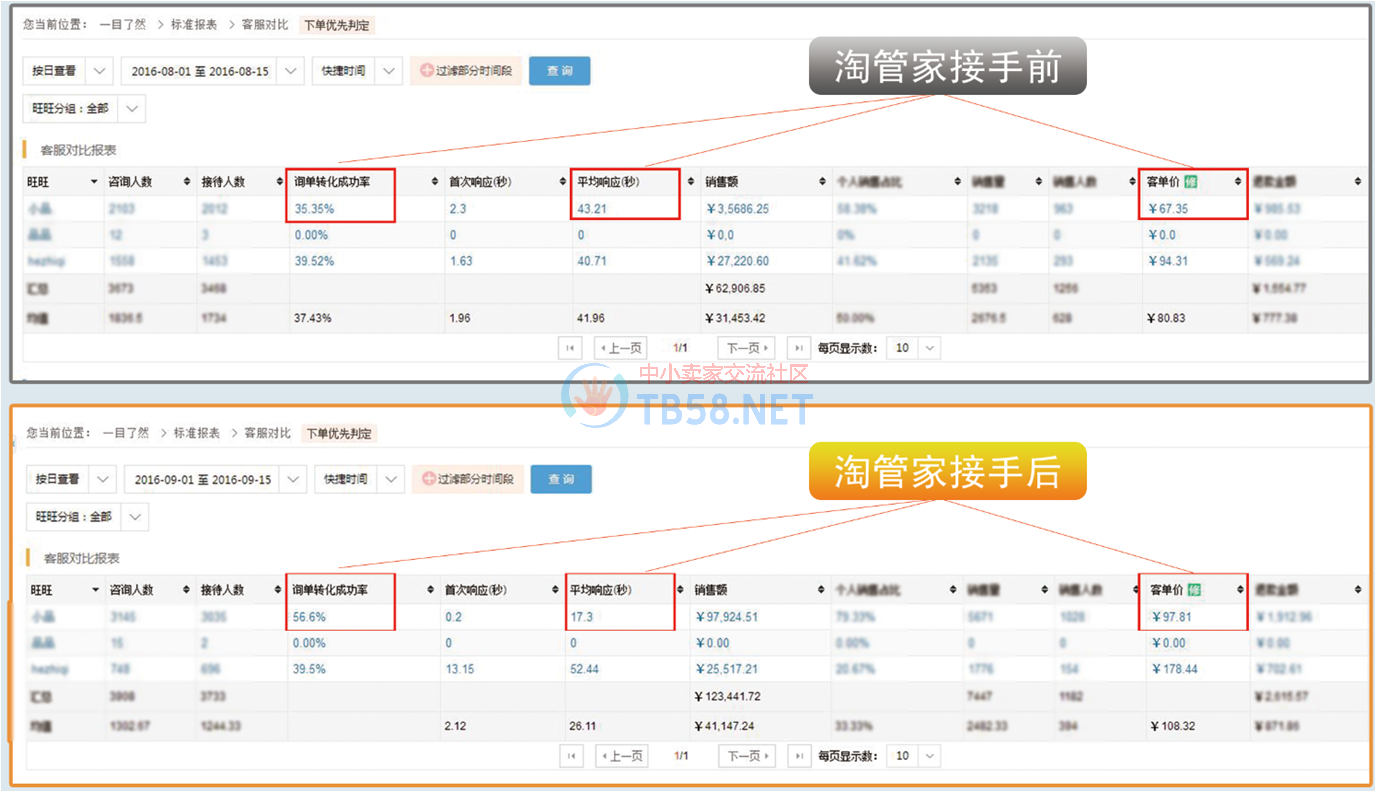Open hezhiqi row link in September table

[51, 669]
